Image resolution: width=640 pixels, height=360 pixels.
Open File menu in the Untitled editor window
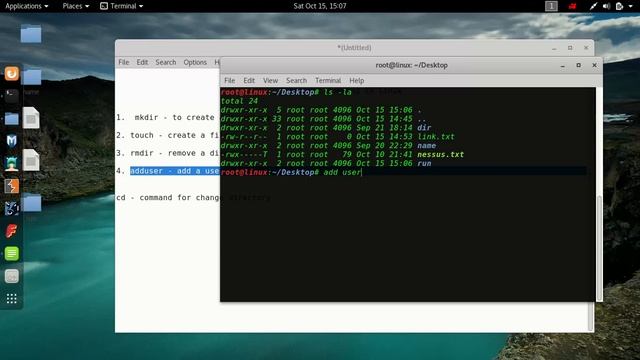pos(124,62)
